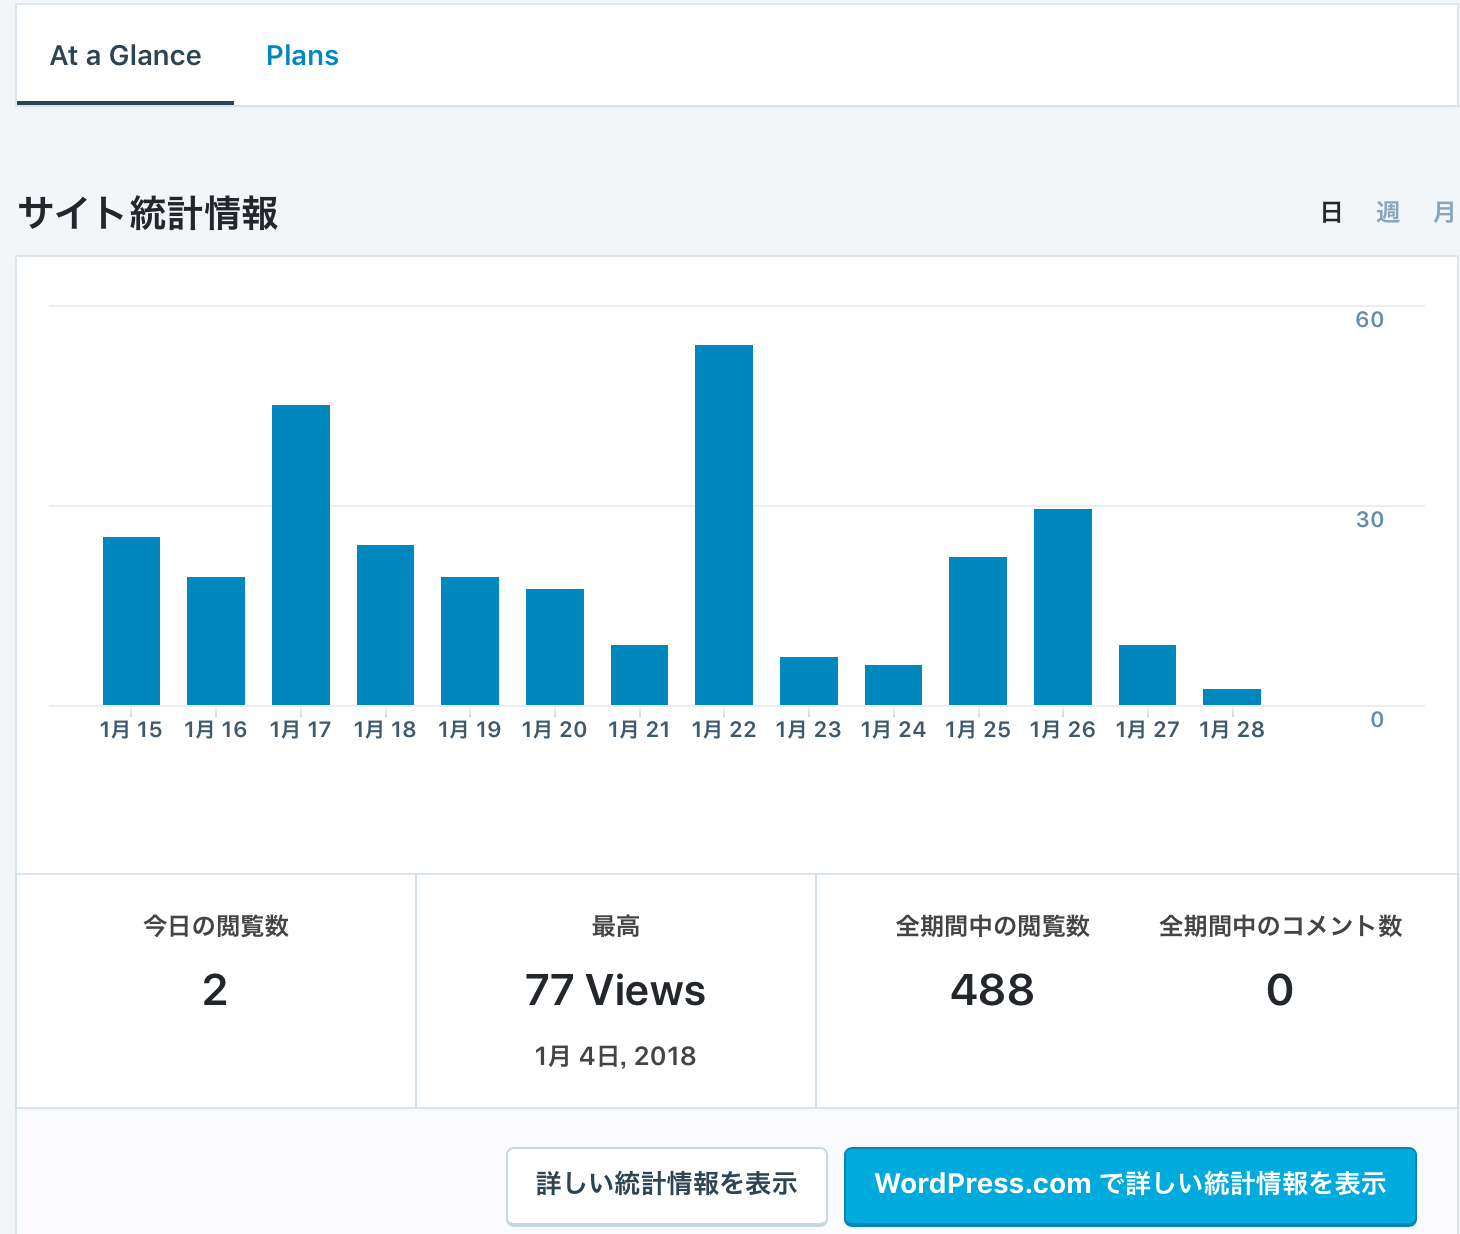
Task: Click the サイト統計情報 heading
Action: click(149, 213)
